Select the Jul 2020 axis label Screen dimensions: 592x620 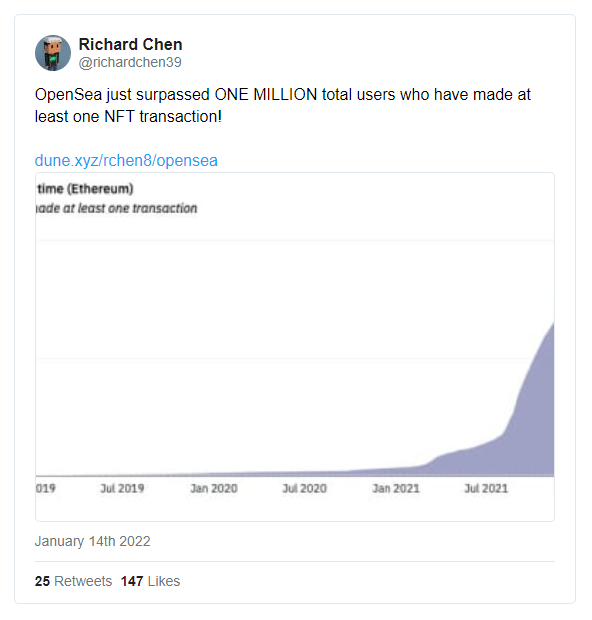tap(305, 488)
